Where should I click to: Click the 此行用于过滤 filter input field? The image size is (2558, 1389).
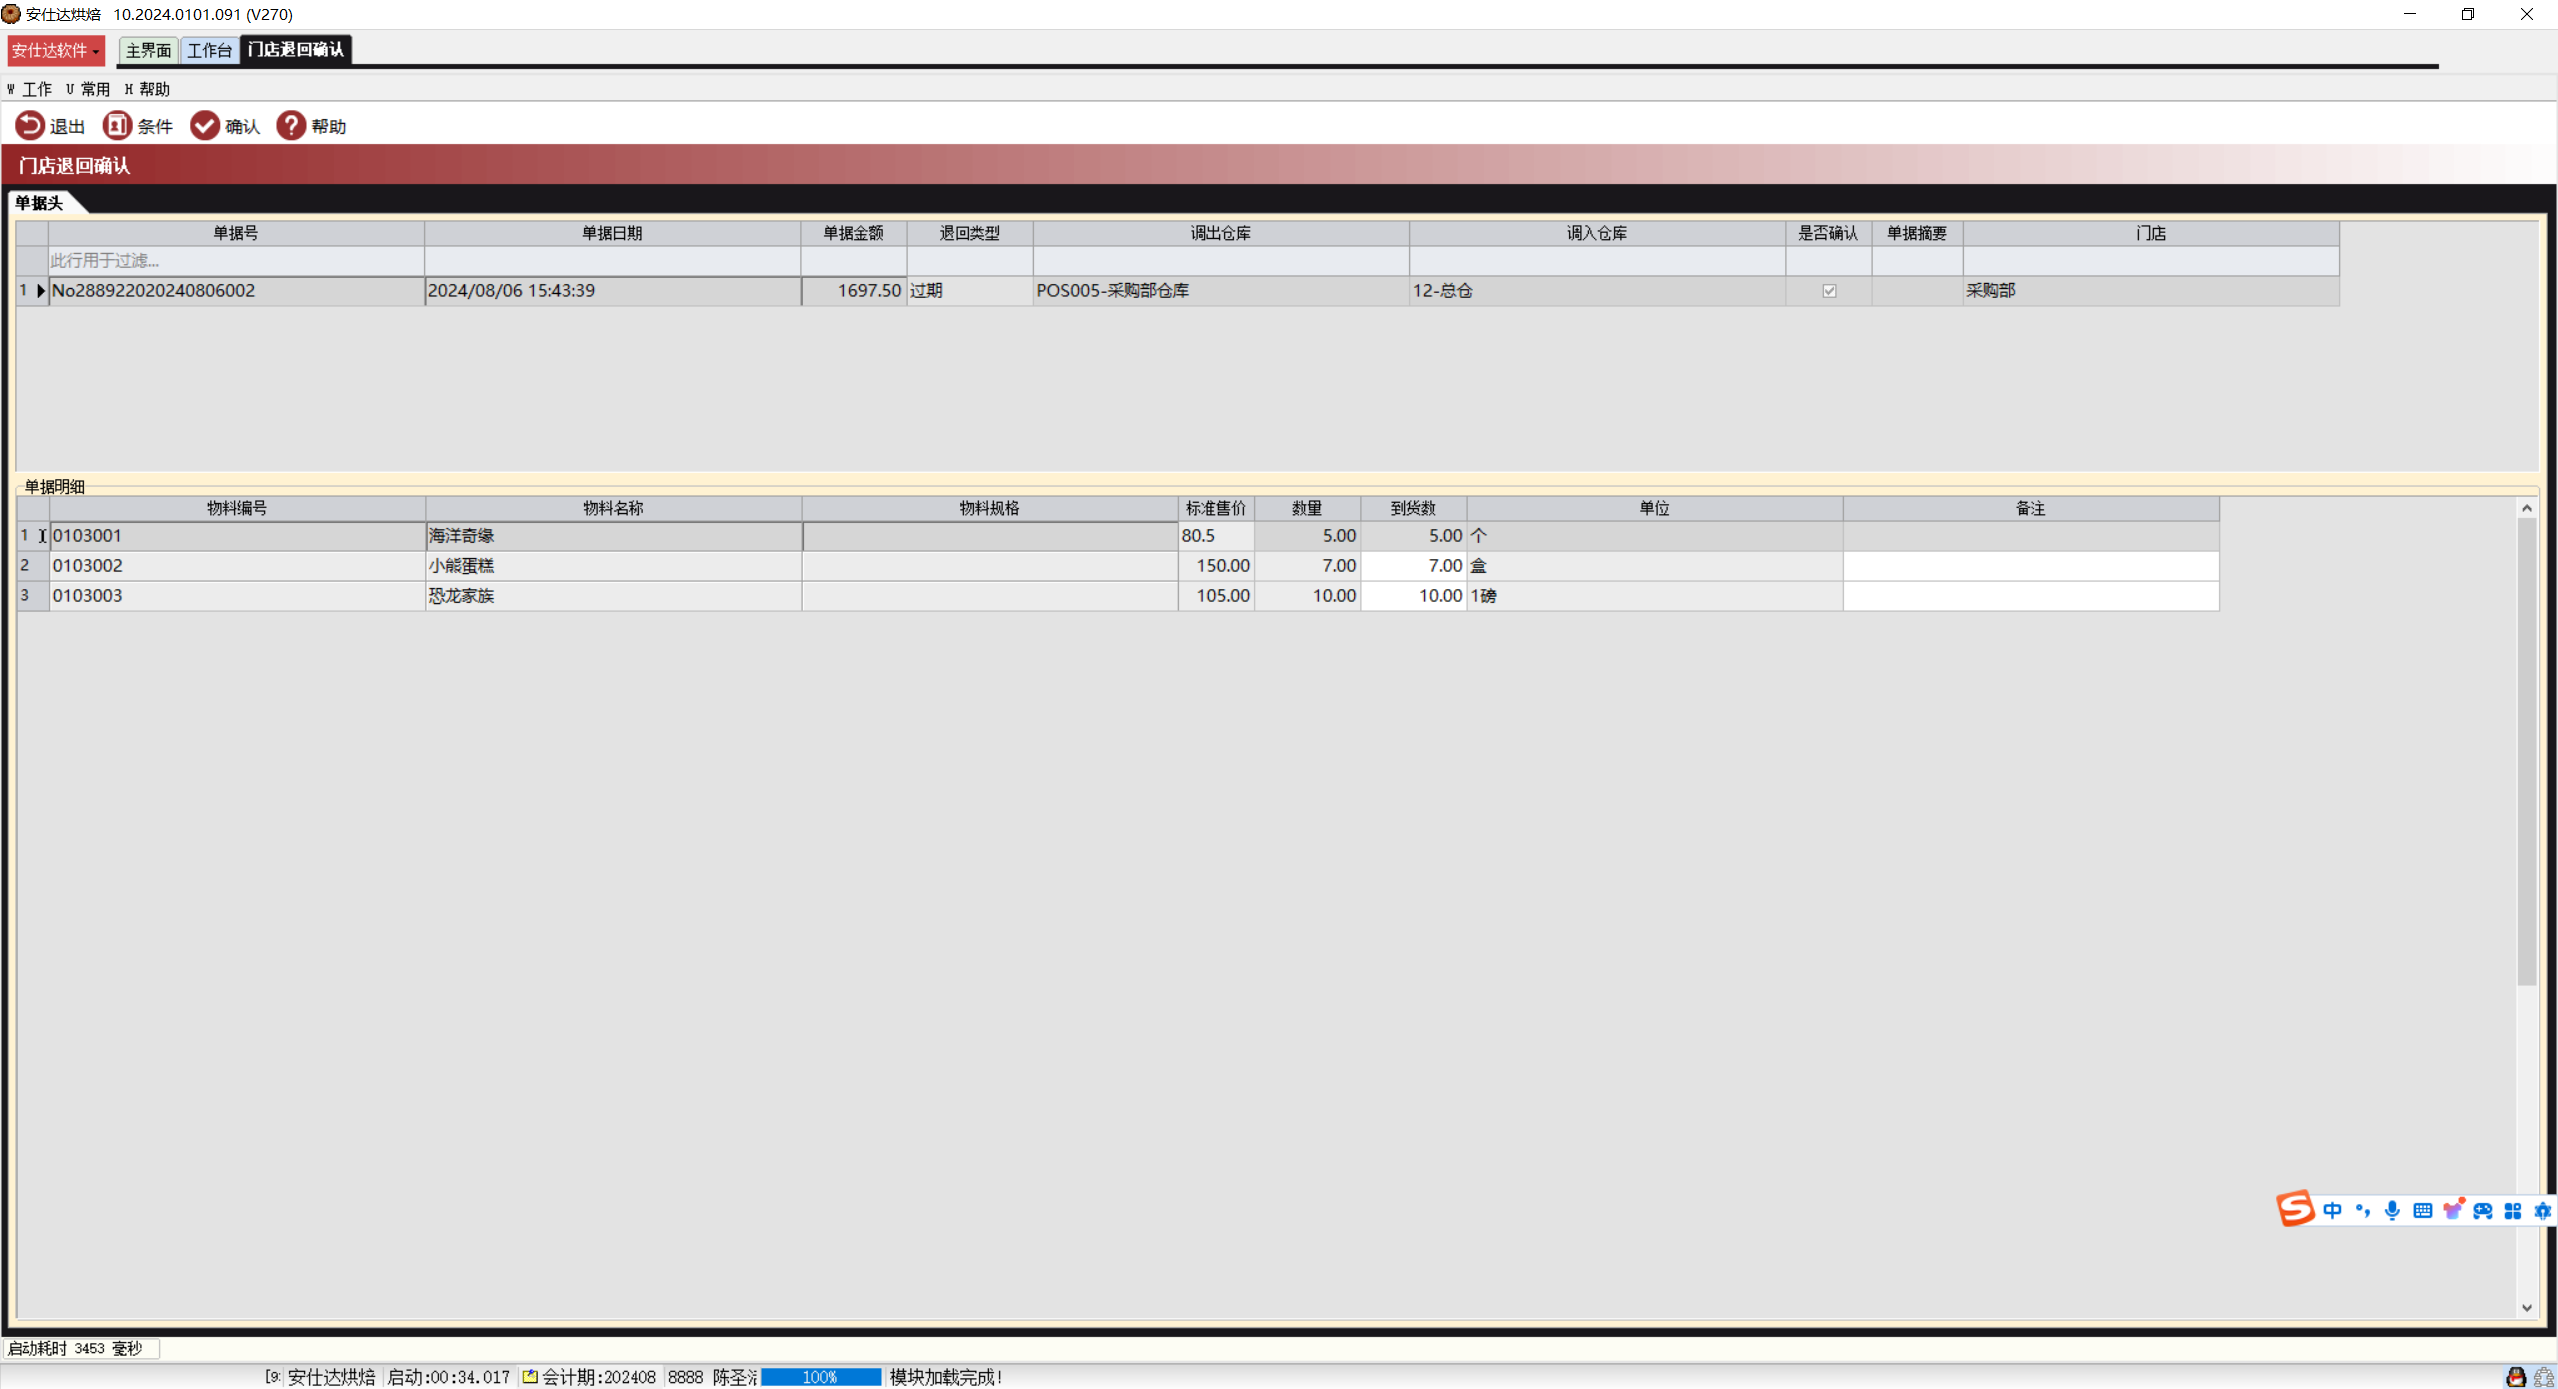236,261
